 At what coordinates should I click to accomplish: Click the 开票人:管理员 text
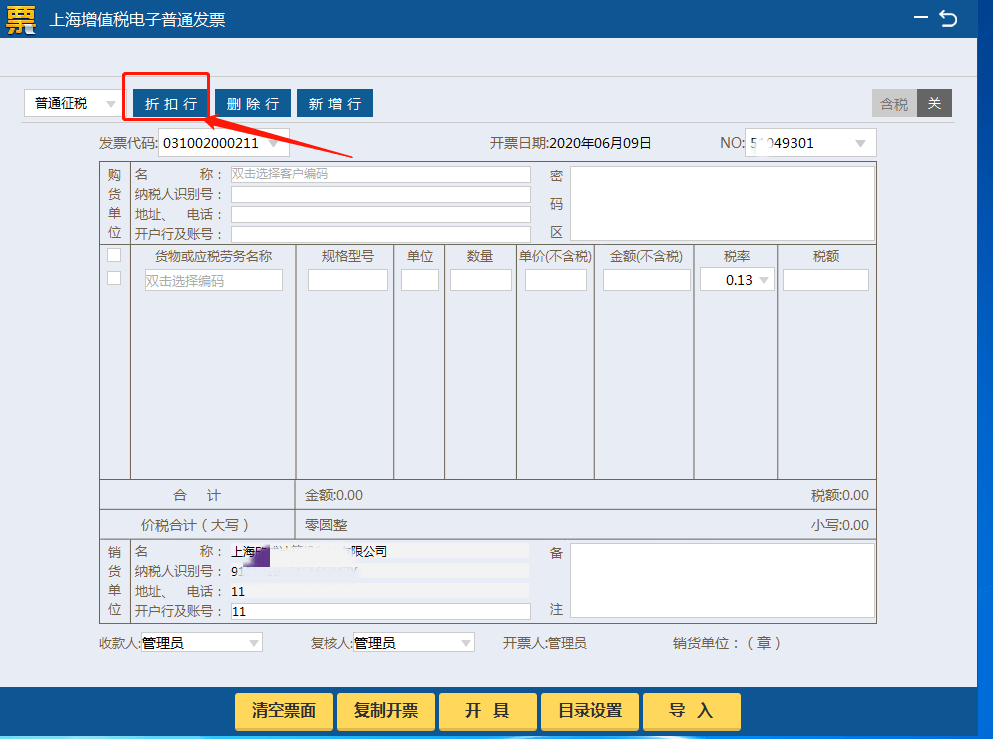click(x=545, y=643)
